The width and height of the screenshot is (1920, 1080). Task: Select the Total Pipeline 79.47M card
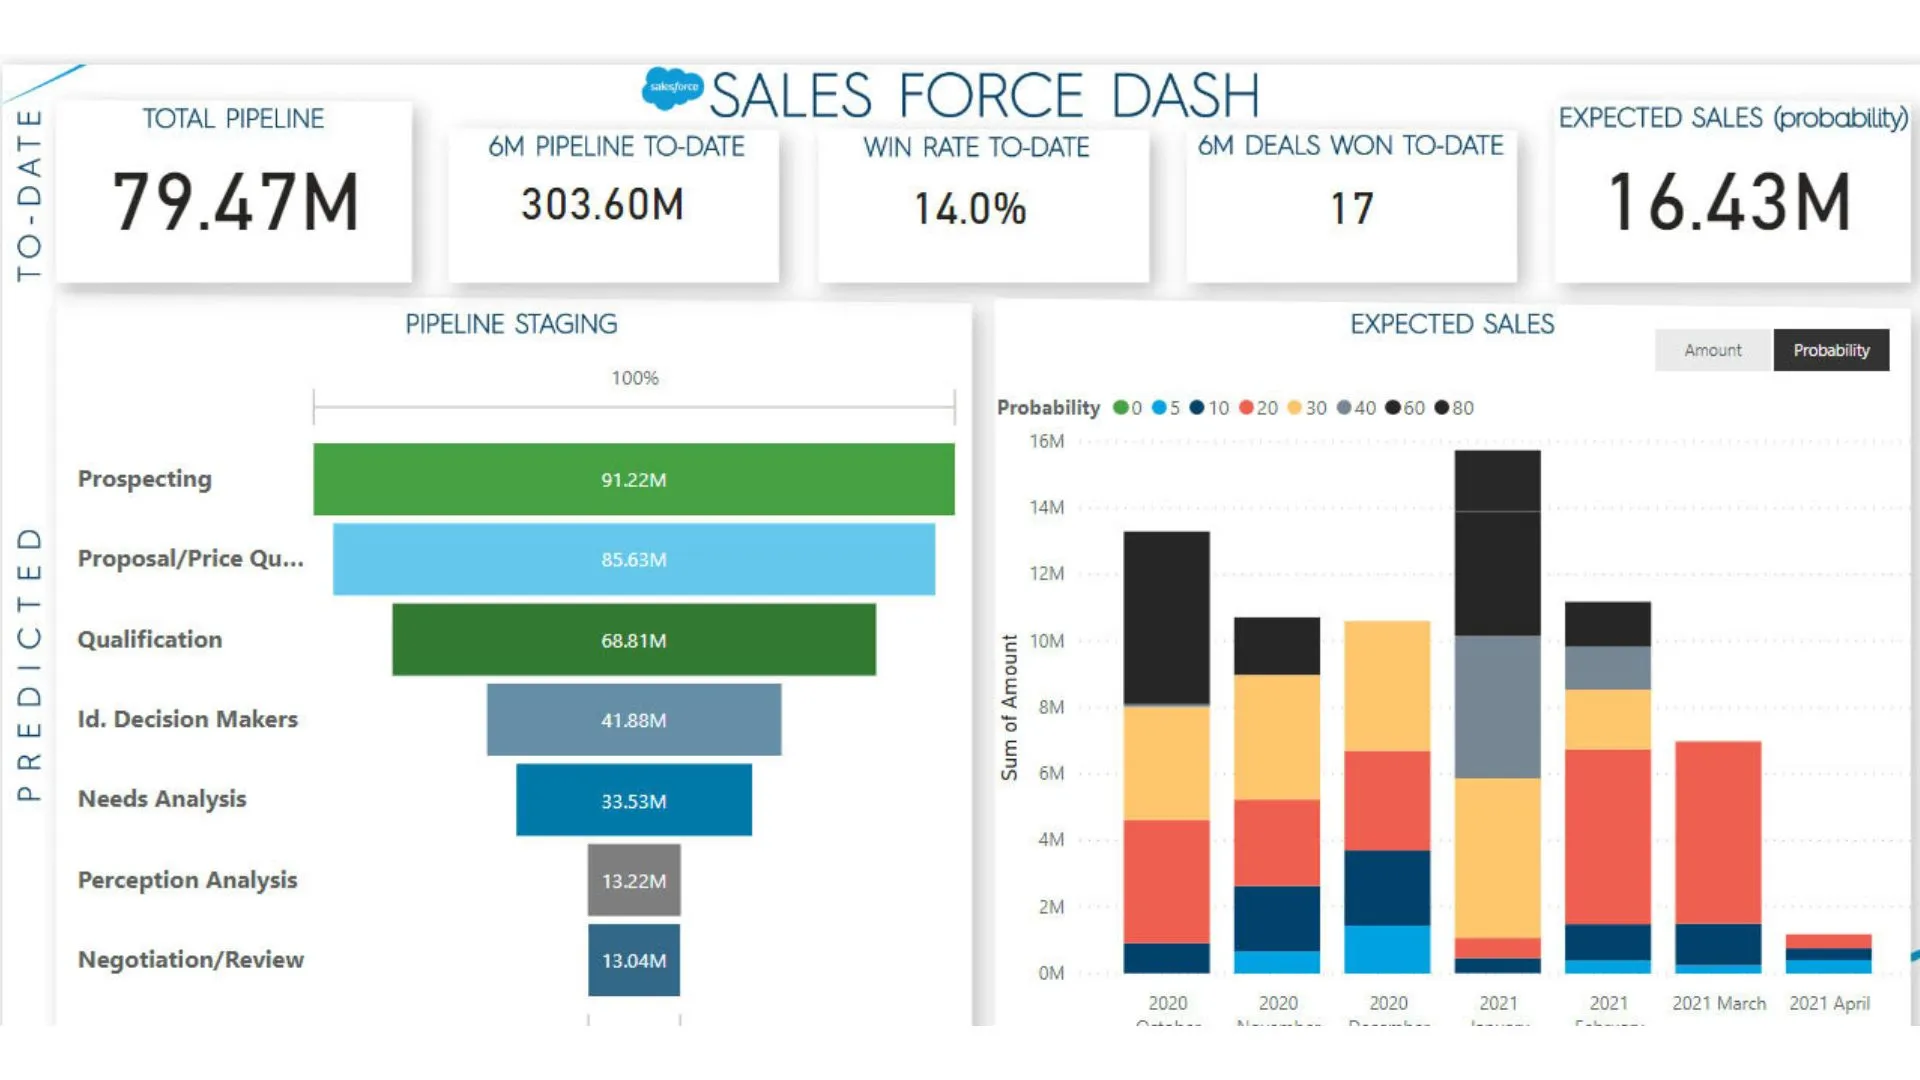(234, 192)
